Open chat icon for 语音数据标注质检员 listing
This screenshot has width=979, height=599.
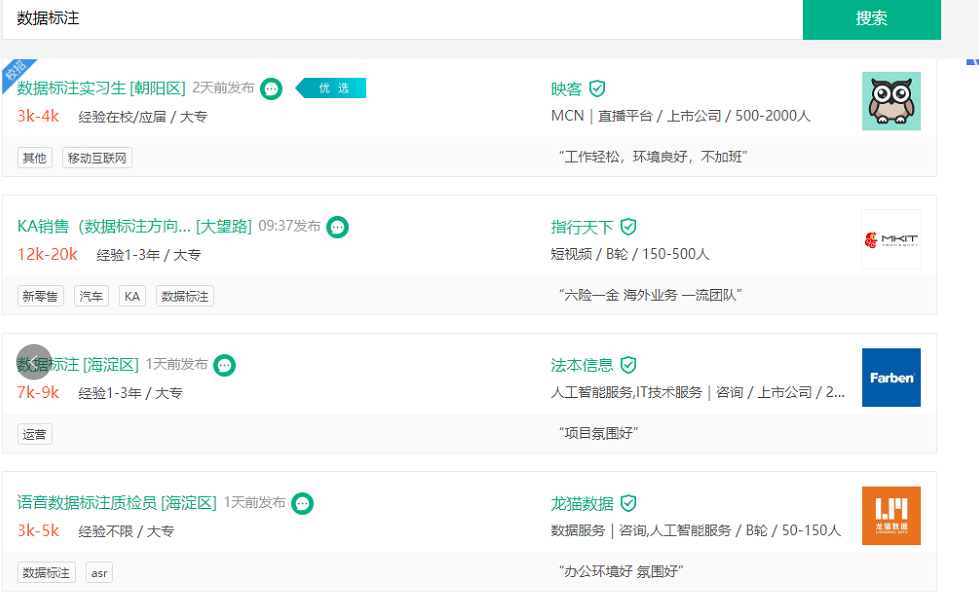coord(303,503)
